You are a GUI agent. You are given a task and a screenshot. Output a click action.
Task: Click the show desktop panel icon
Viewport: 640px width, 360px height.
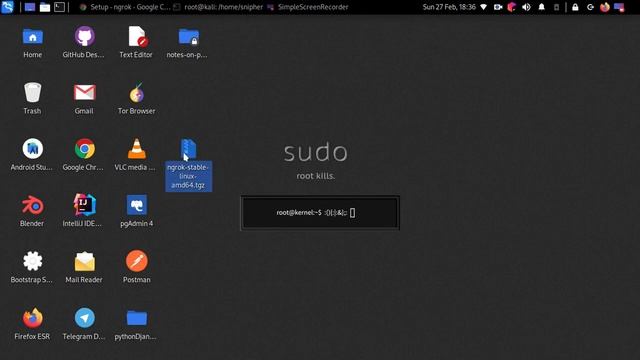point(30,7)
